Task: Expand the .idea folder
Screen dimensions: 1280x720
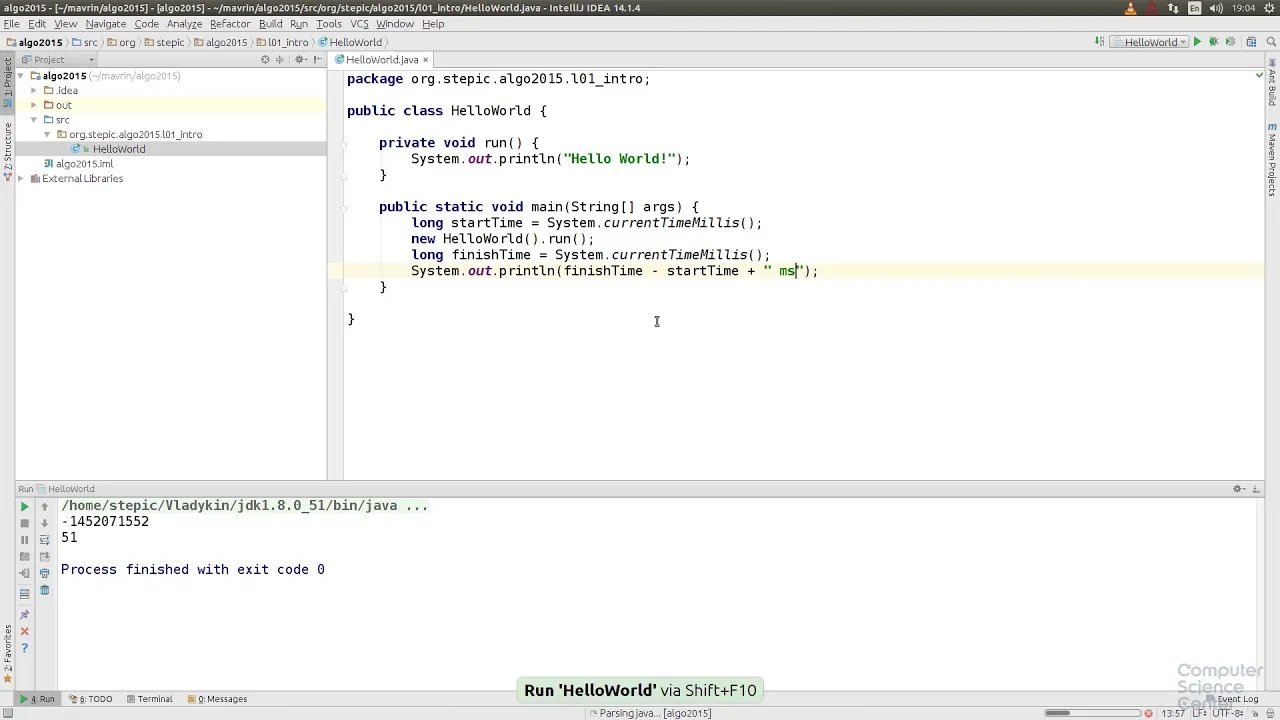Action: pyautogui.click(x=33, y=91)
